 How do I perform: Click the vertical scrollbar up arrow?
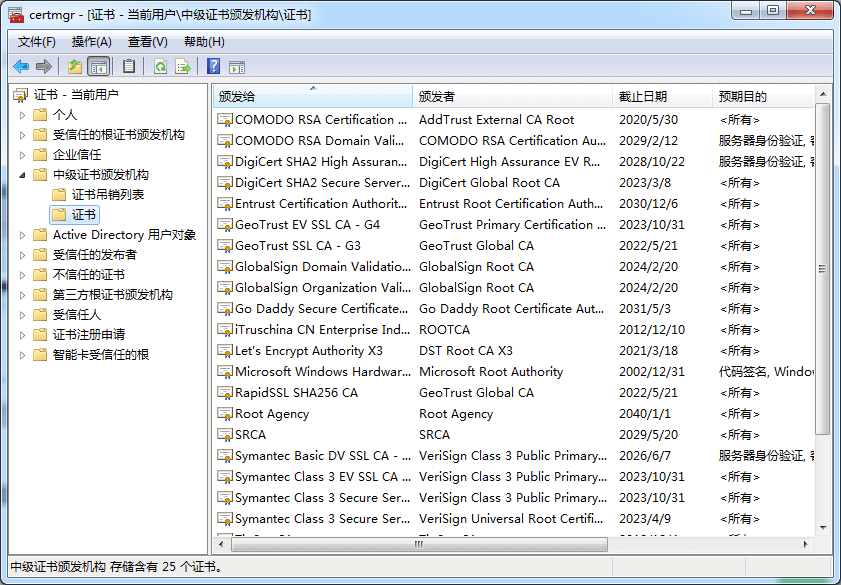pyautogui.click(x=823, y=94)
